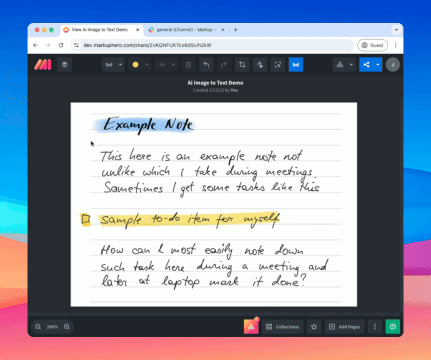
Task: Open the share options dropdown arrow
Action: (378, 65)
